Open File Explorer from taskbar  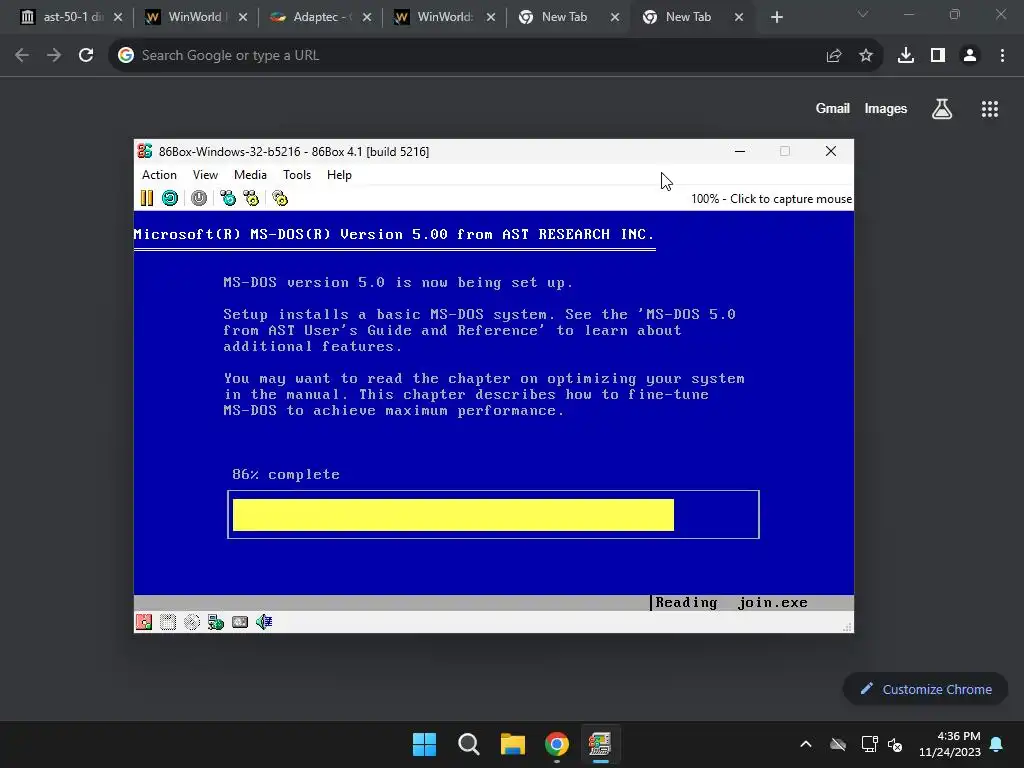click(x=513, y=744)
